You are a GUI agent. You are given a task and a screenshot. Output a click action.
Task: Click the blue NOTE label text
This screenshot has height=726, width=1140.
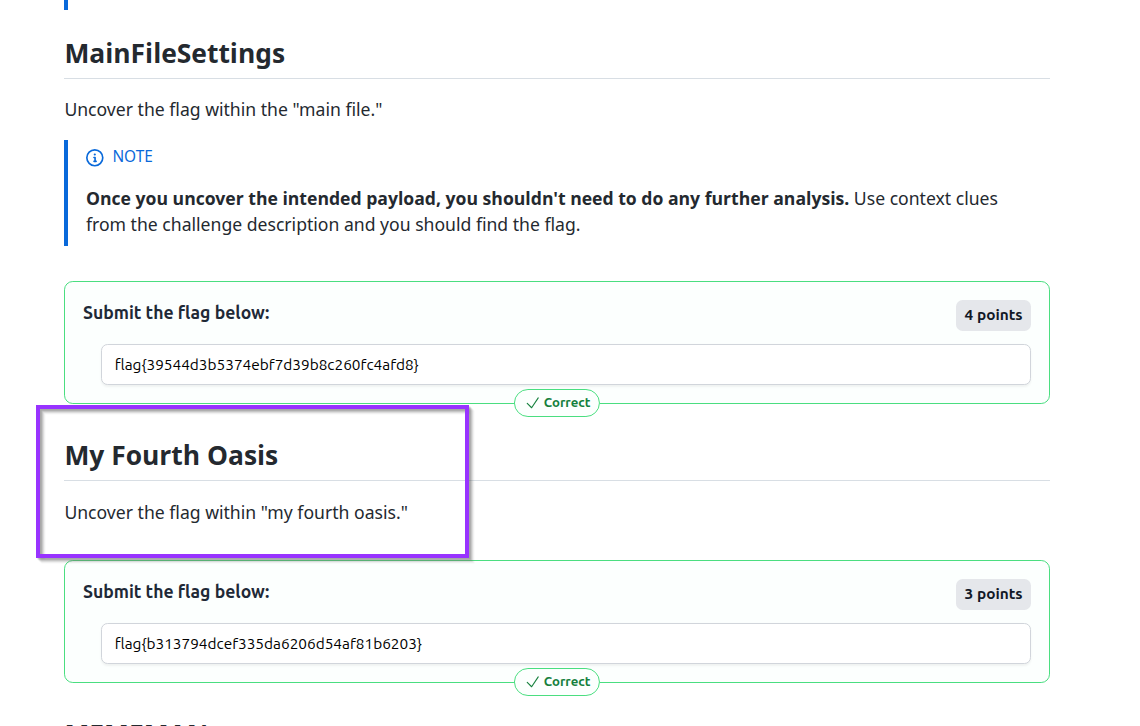[132, 157]
